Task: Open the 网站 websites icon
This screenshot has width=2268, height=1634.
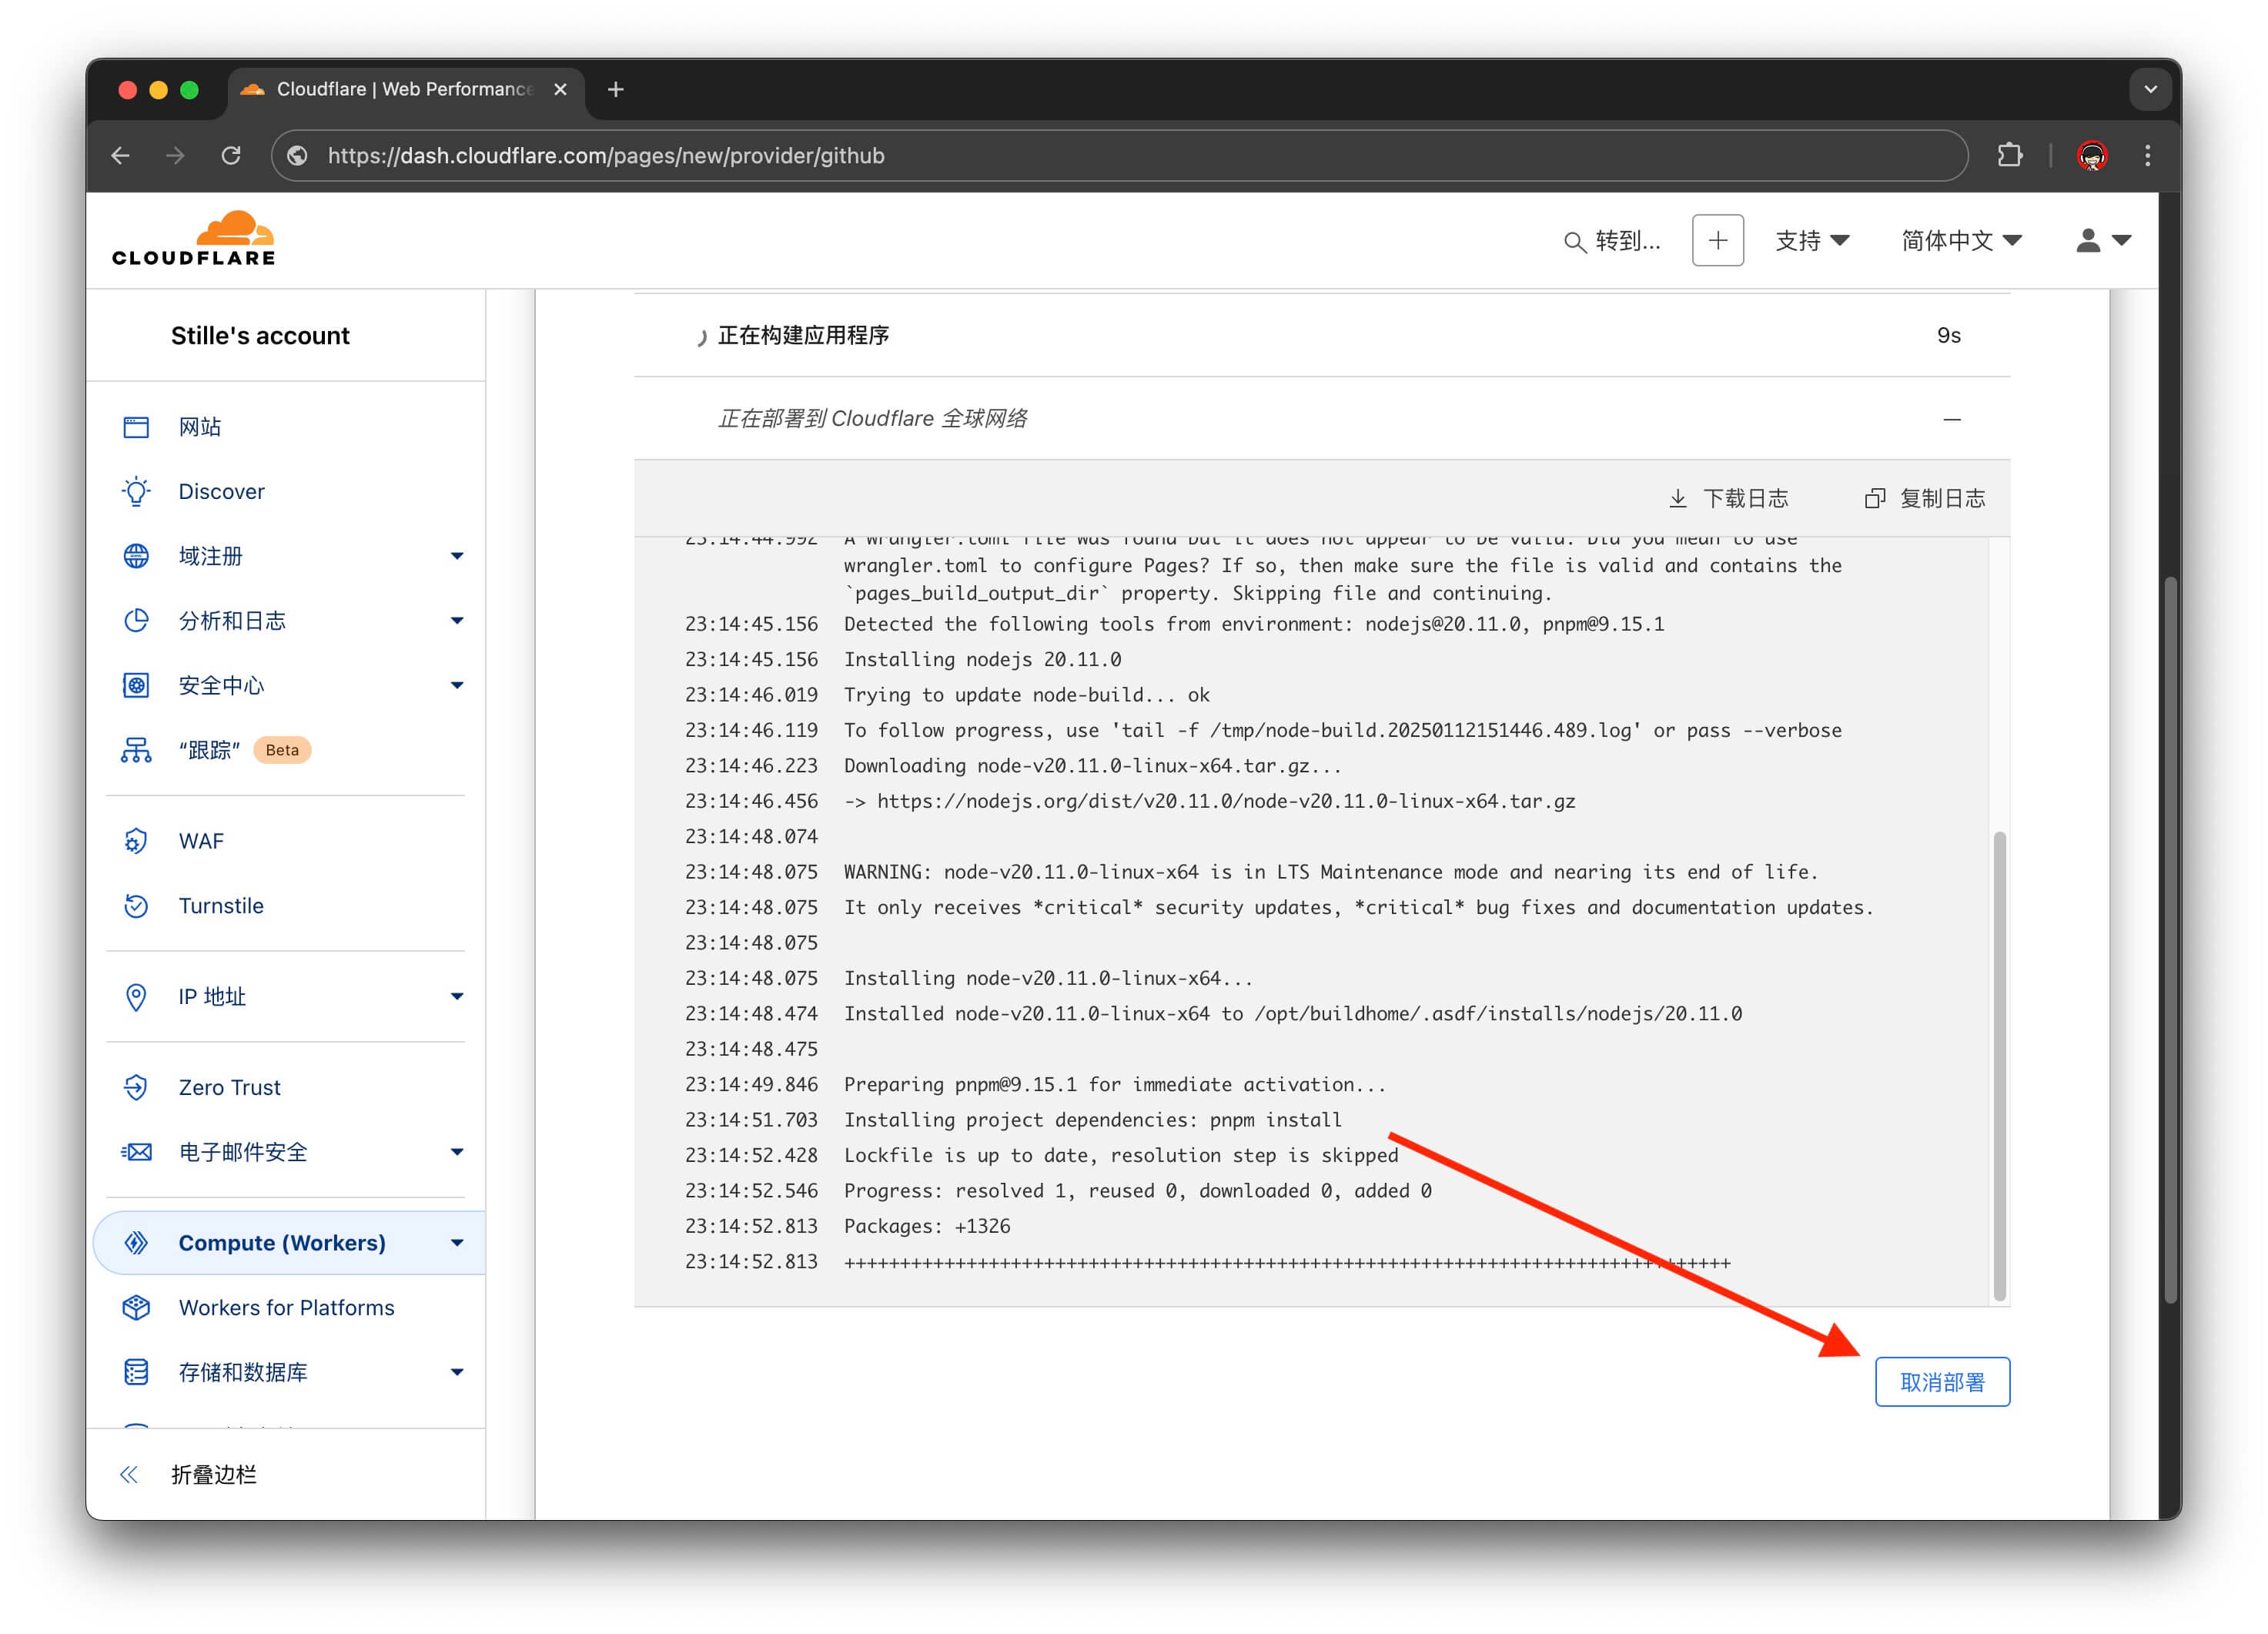Action: pyautogui.click(x=136, y=427)
